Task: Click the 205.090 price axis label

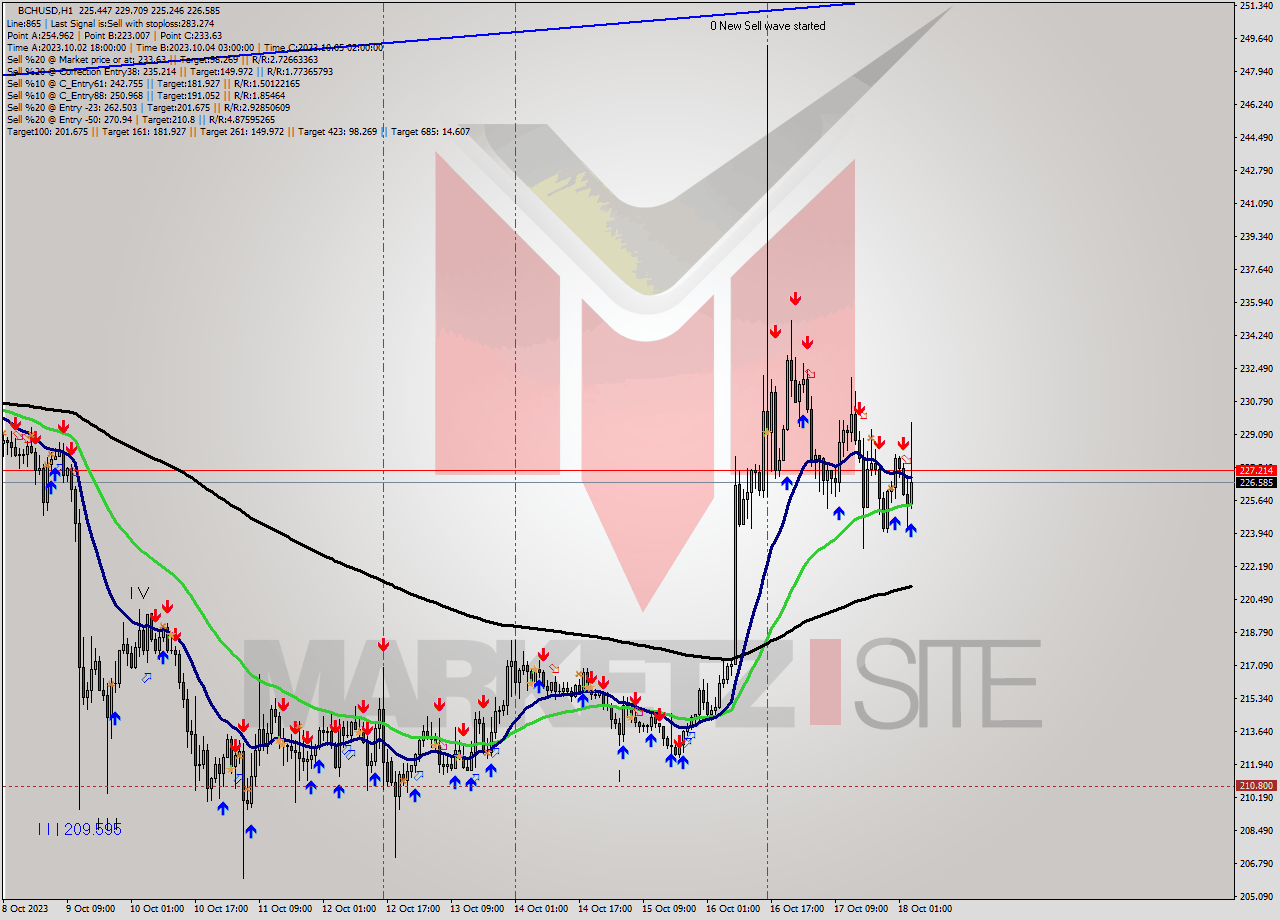Action: pos(1255,897)
